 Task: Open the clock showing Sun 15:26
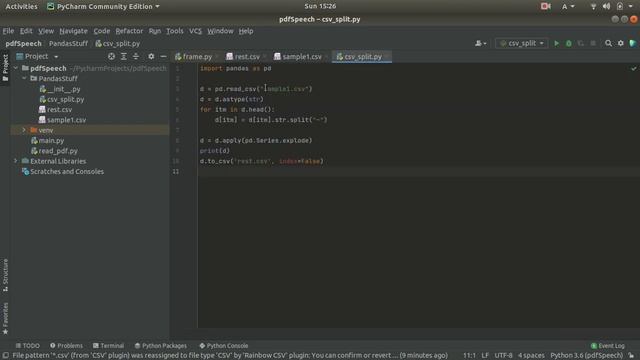point(320,6)
